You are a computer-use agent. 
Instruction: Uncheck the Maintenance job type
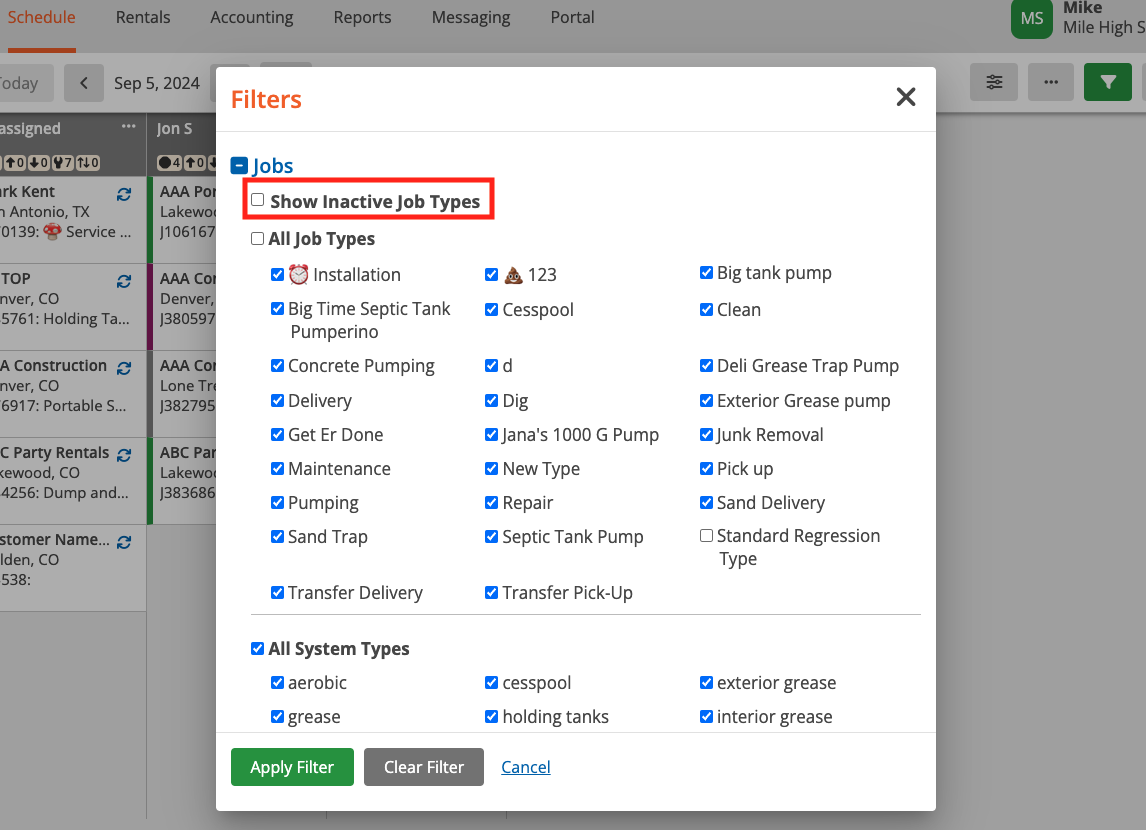277,468
